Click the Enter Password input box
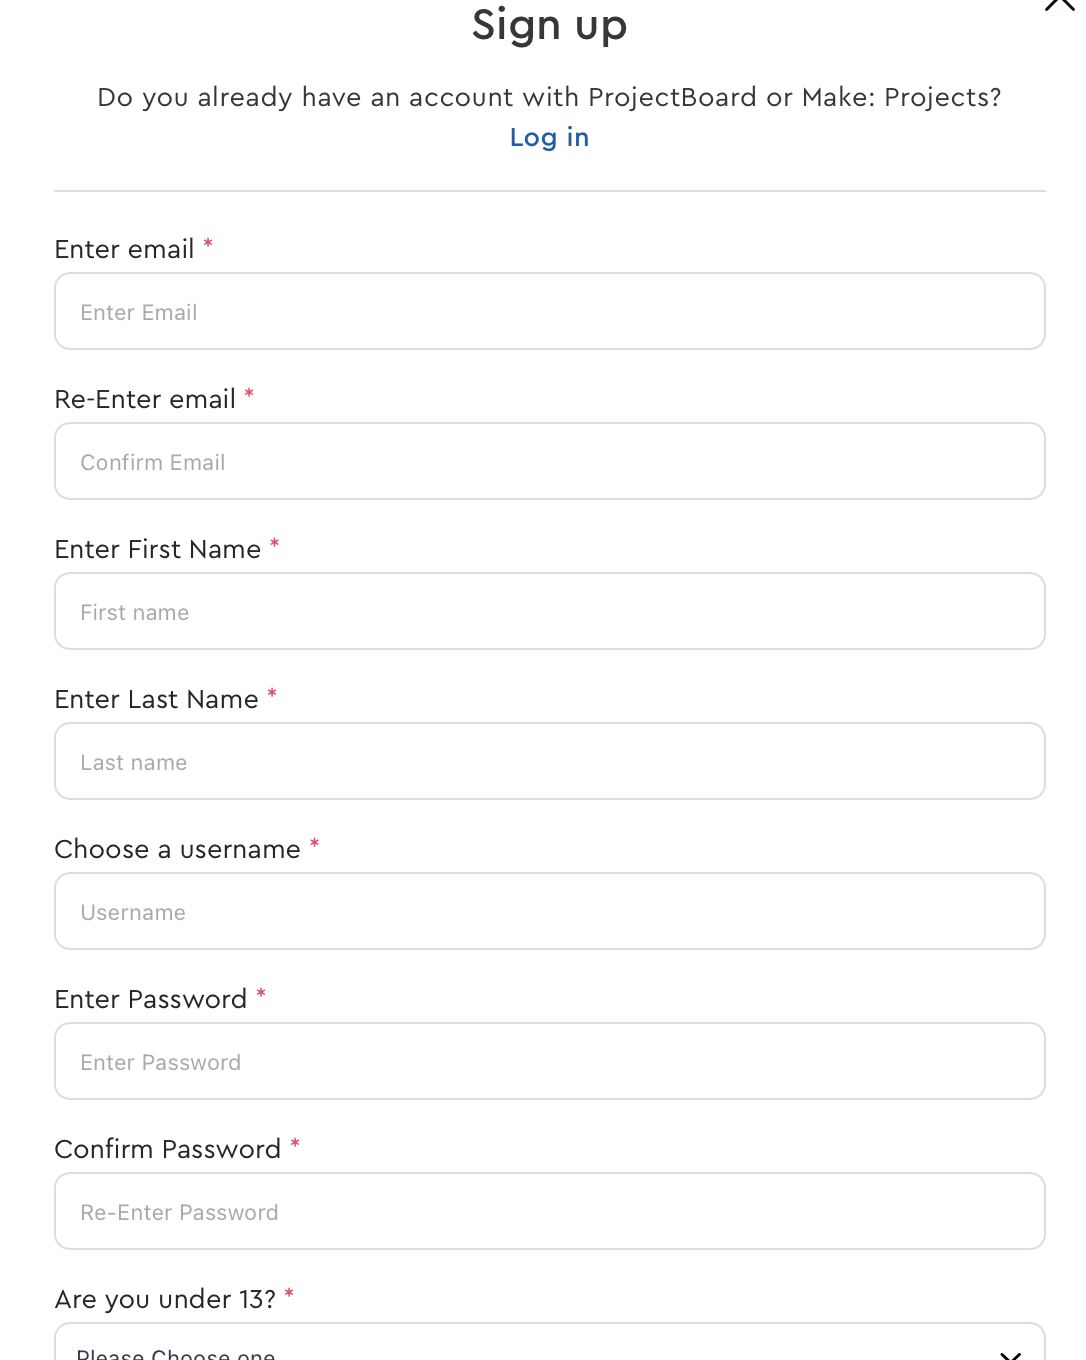The image size is (1086, 1360). click(550, 1061)
